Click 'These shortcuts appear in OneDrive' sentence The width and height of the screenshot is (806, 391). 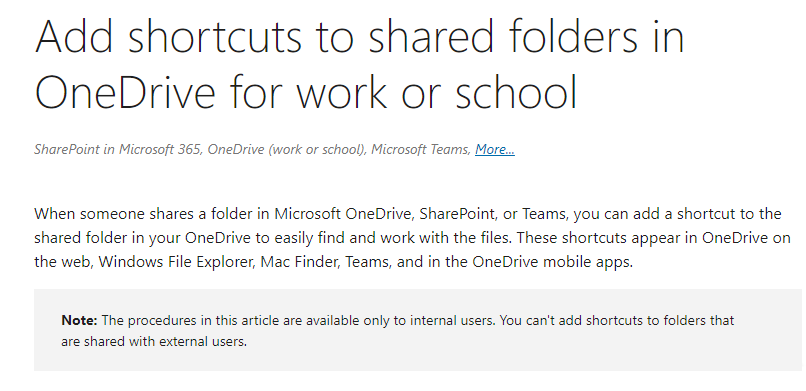(x=654, y=238)
